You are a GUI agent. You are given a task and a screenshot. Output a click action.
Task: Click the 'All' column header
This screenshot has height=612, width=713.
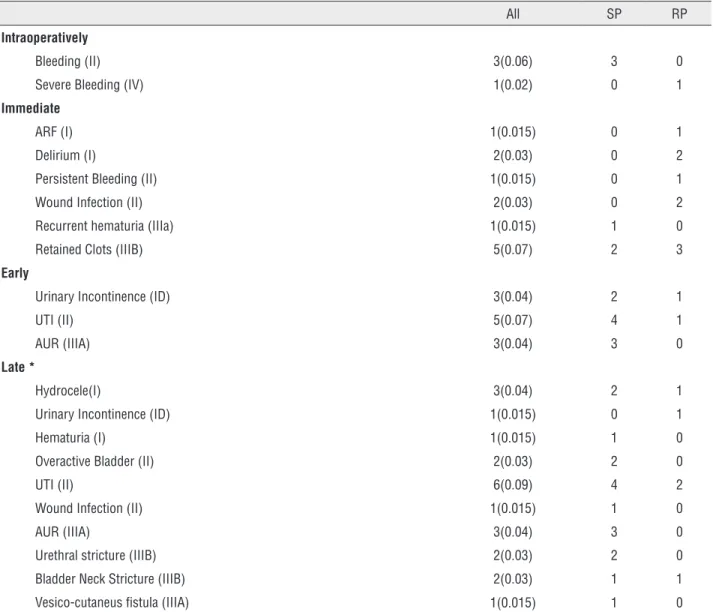pos(512,14)
